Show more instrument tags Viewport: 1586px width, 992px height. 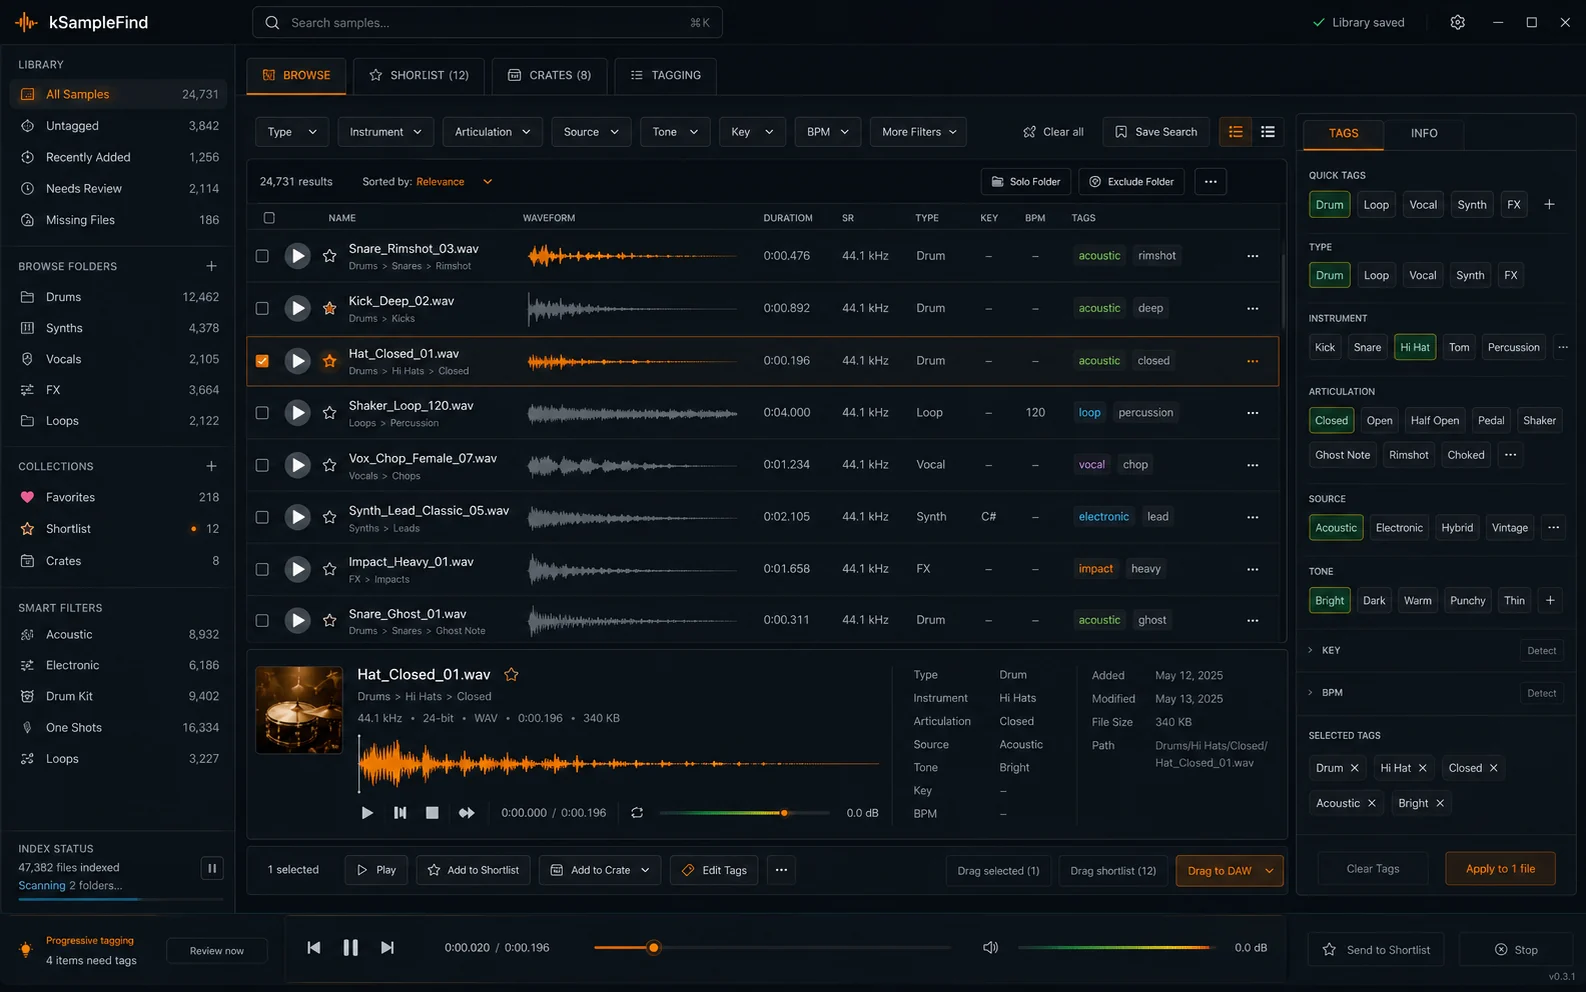[x=1563, y=347]
